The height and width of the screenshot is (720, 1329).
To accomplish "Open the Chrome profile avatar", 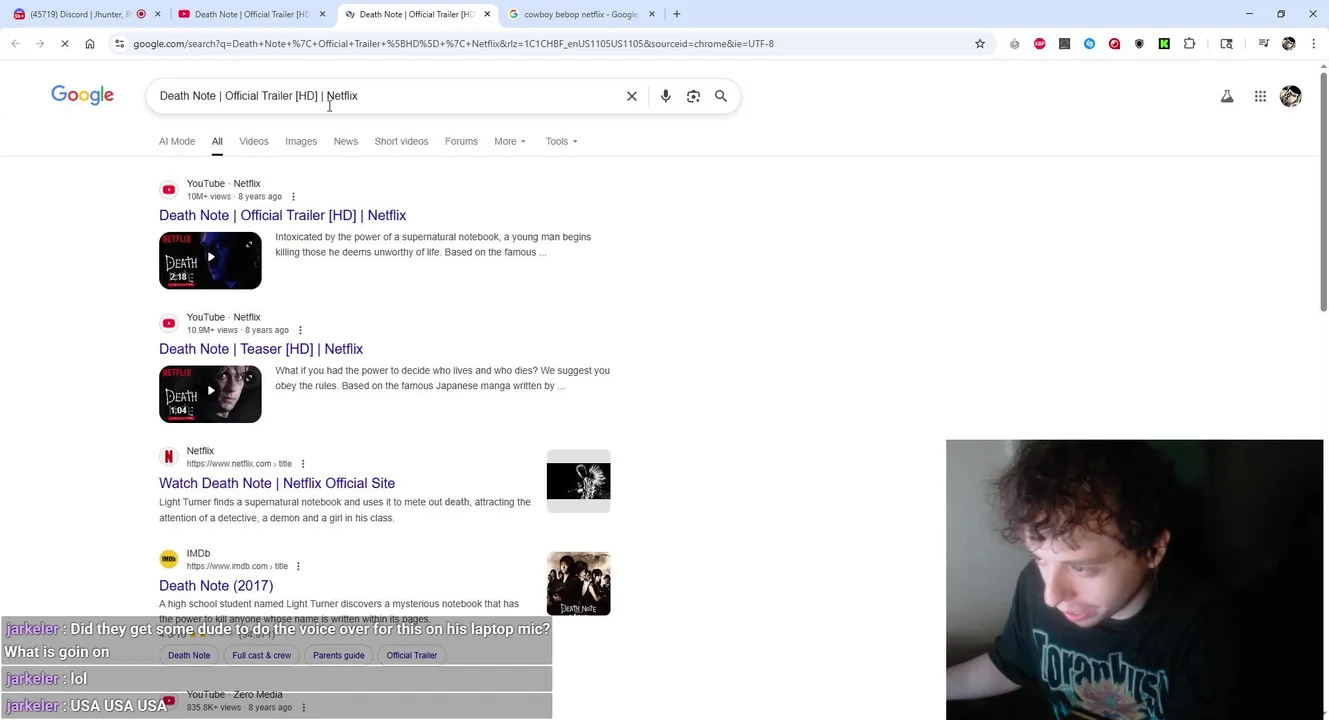I will [1289, 44].
